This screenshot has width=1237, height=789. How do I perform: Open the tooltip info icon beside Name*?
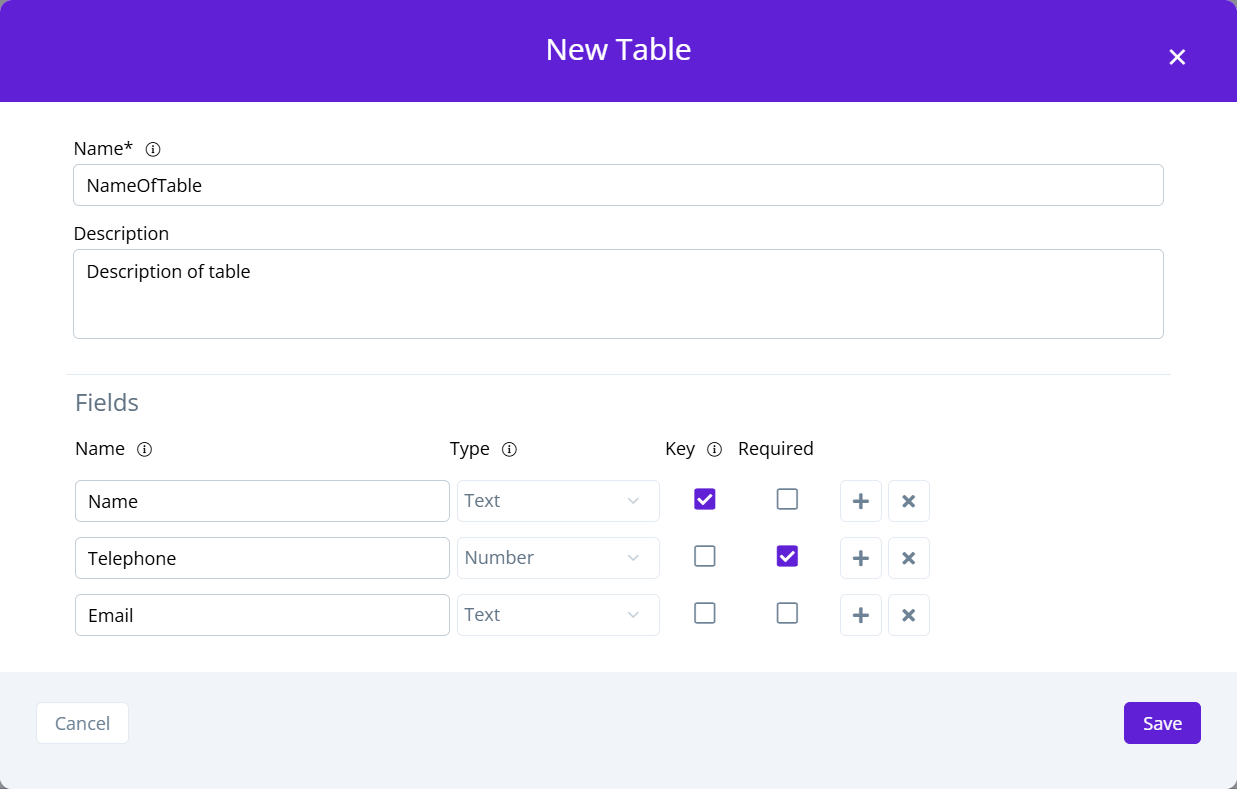[x=152, y=148]
